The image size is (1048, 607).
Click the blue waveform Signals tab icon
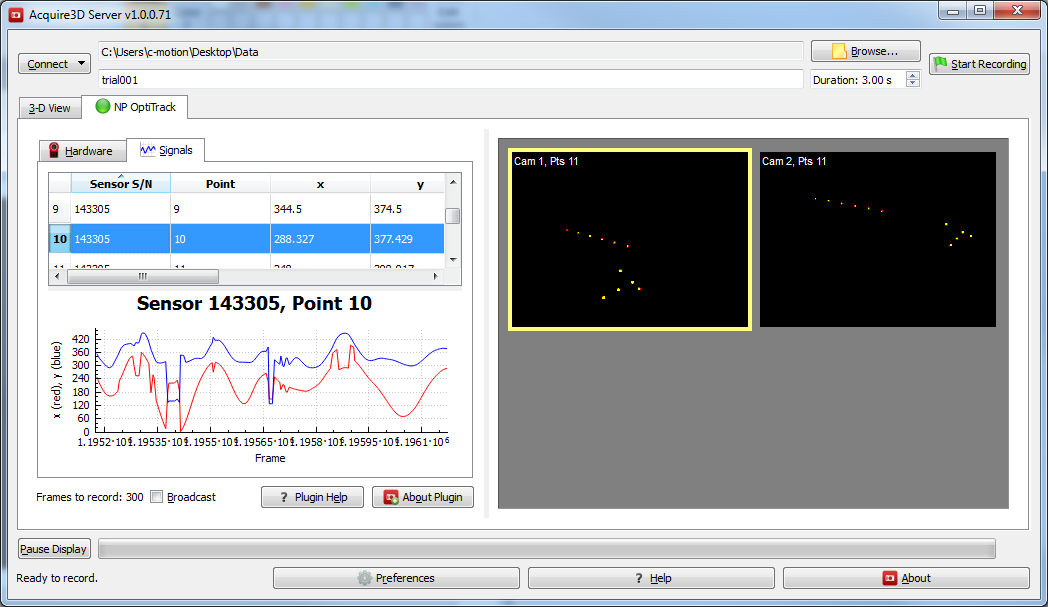point(148,150)
